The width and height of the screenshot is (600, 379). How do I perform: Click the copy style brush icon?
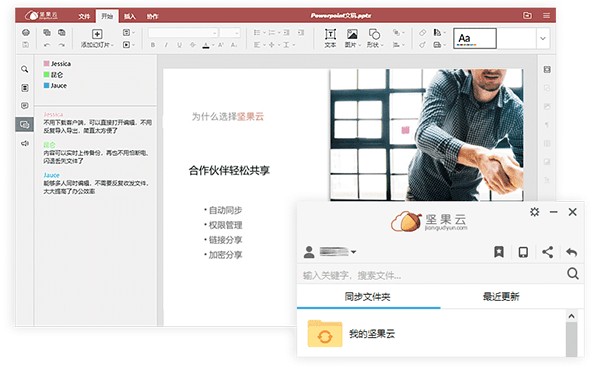point(422,45)
